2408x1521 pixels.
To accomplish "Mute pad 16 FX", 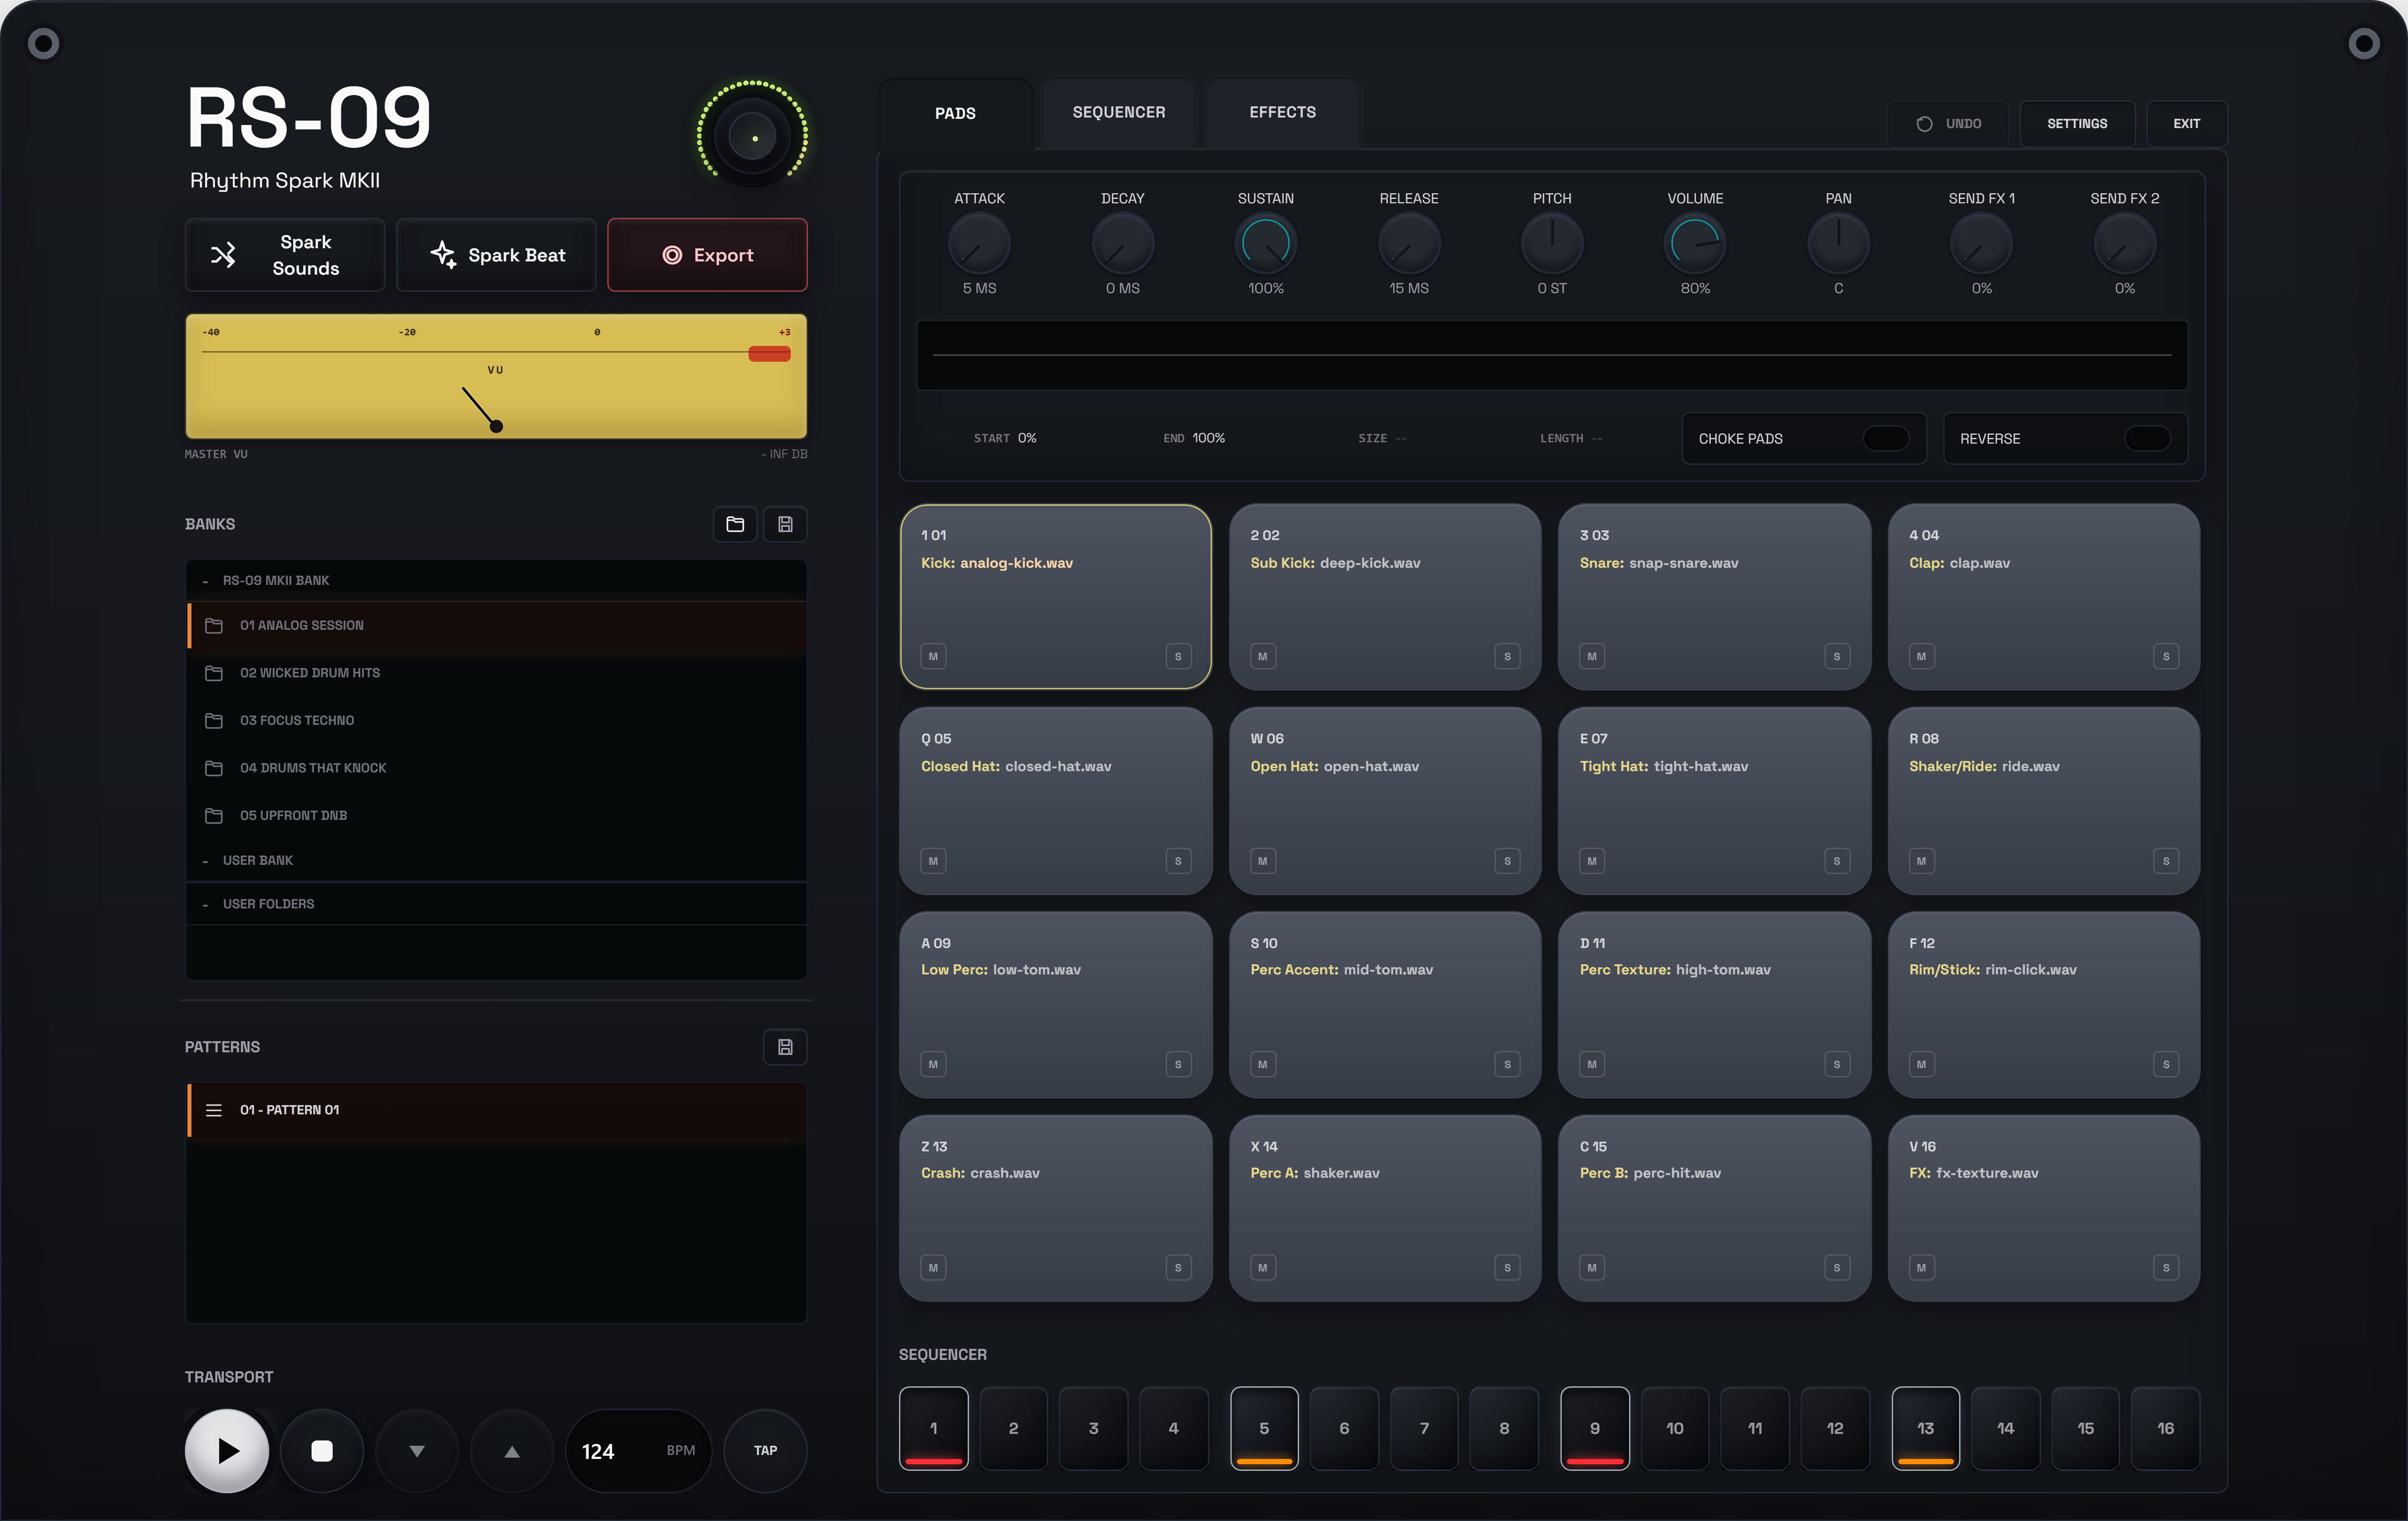I will point(1921,1268).
